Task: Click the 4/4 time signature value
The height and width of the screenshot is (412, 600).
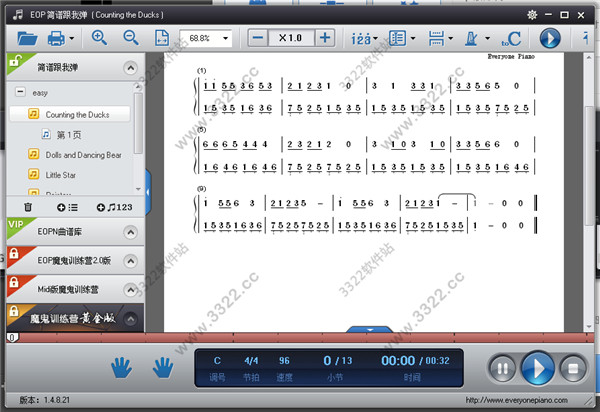Action: (x=251, y=361)
